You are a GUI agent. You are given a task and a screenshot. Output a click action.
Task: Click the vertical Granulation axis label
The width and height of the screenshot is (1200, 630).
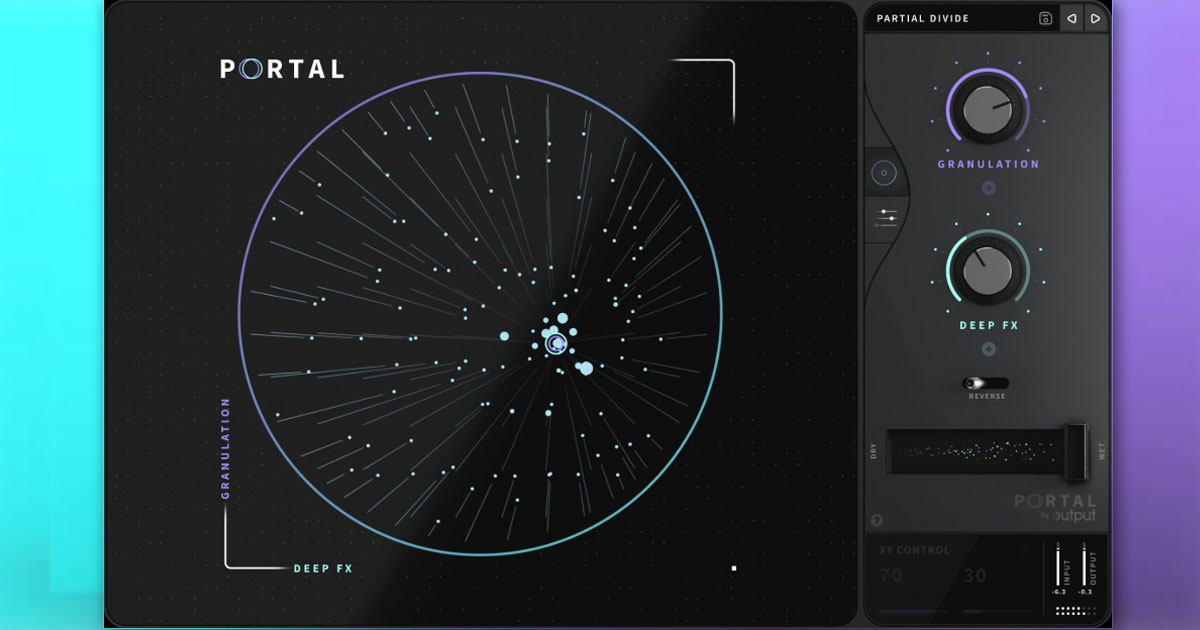226,447
